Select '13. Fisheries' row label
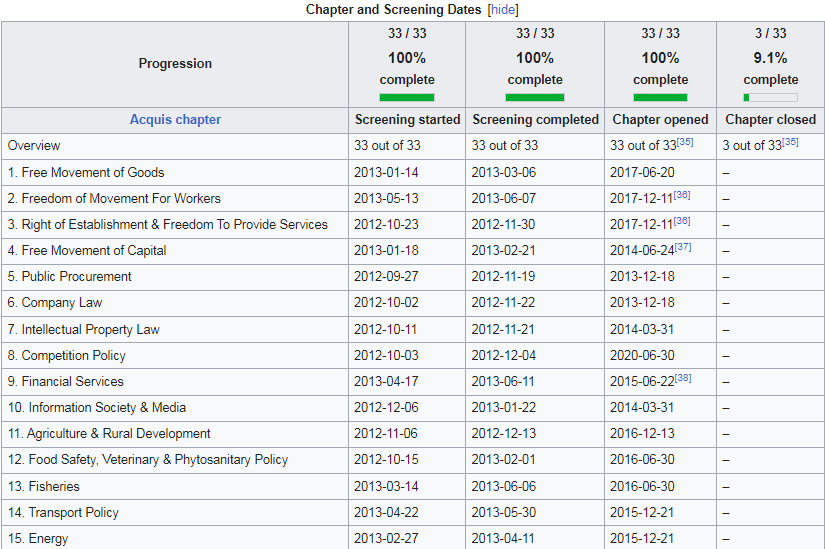This screenshot has width=825, height=549. (44, 486)
